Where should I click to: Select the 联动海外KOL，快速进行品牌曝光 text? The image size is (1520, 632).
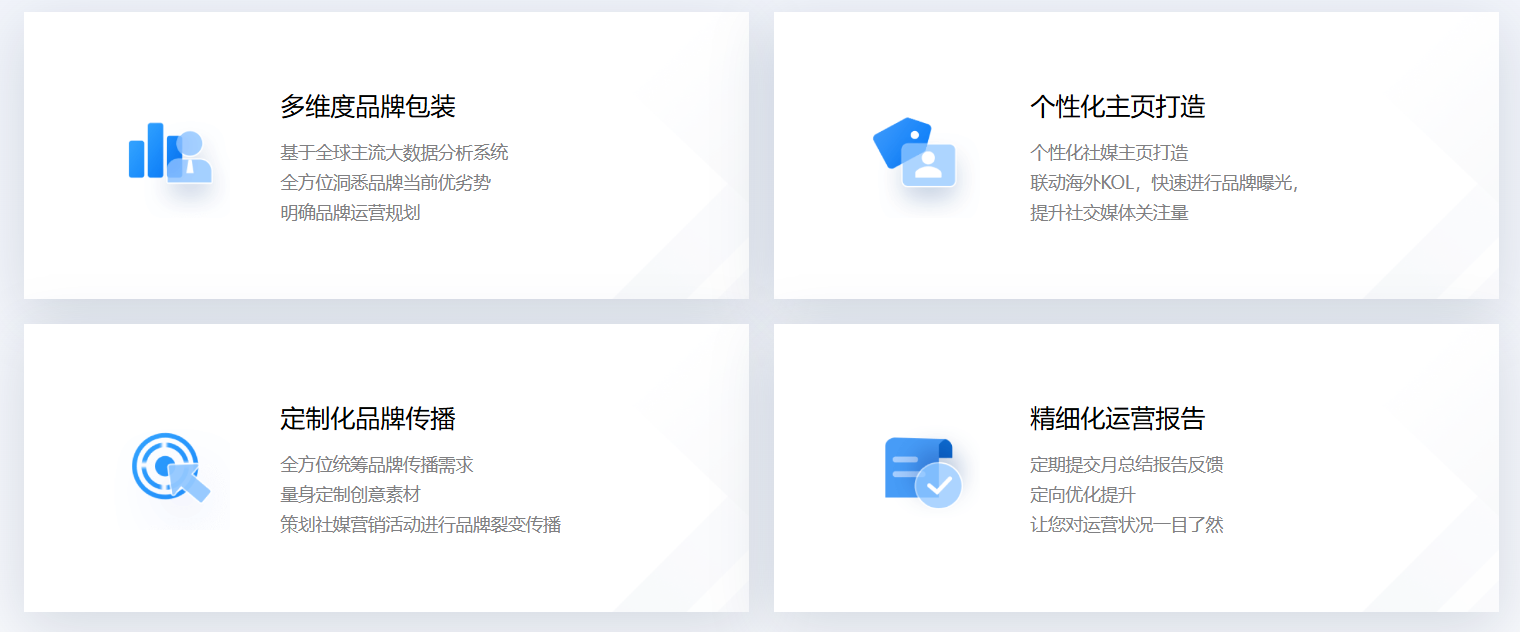pos(1163,183)
